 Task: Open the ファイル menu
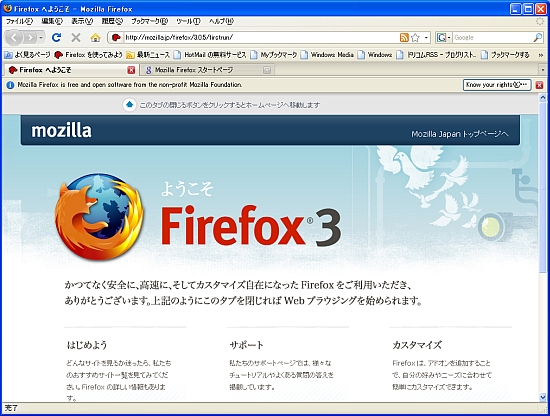click(x=19, y=21)
